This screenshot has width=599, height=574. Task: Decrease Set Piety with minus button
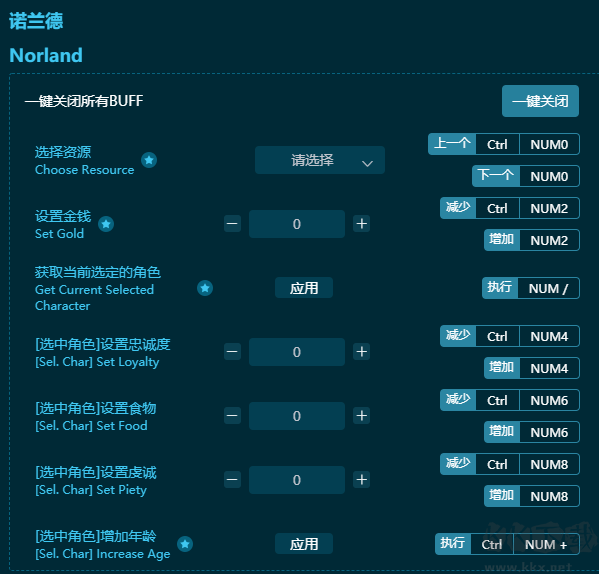232,480
